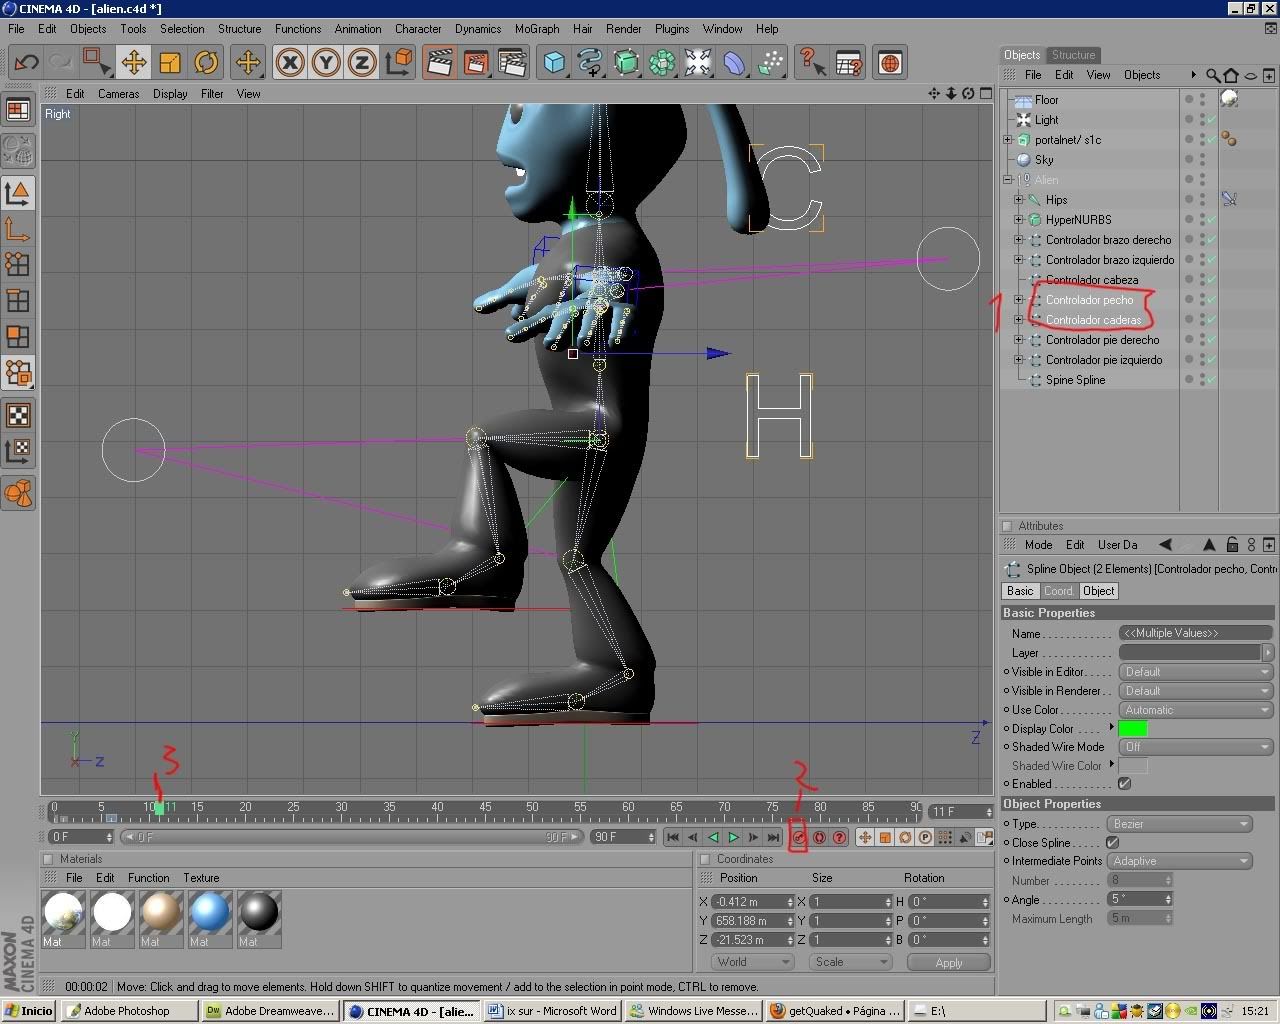Collapse the Alien tree node
Image resolution: width=1280 pixels, height=1024 pixels.
(x=1008, y=180)
